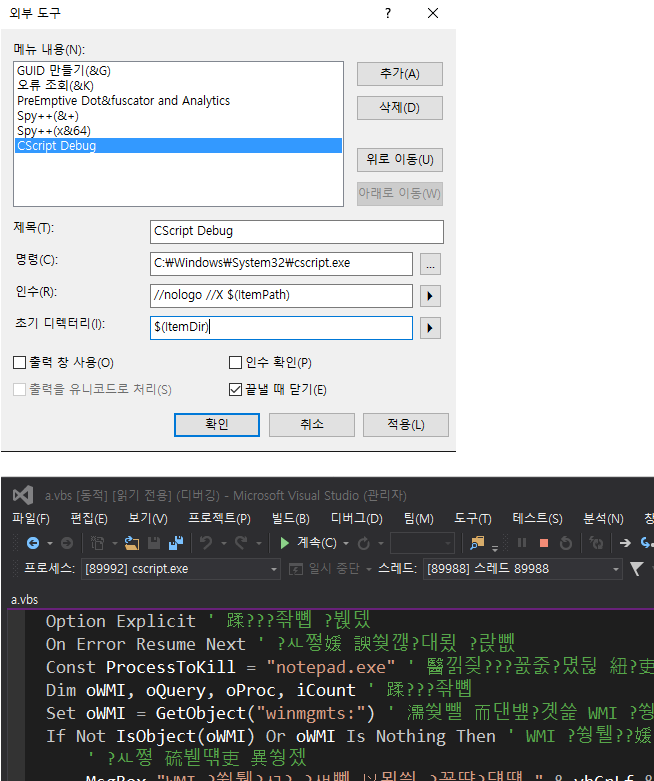
Task: Open the Undo history dropdown arrow
Action: (224, 543)
